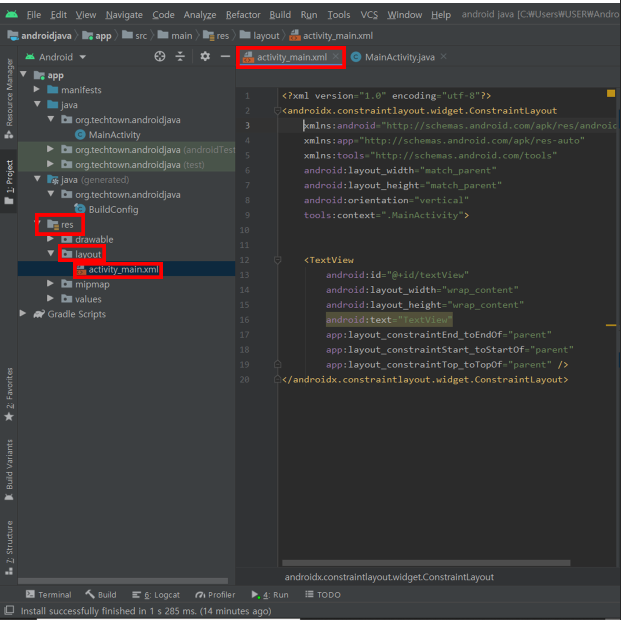Open the Edit menu
This screenshot has height=620, width=621.
tap(58, 15)
